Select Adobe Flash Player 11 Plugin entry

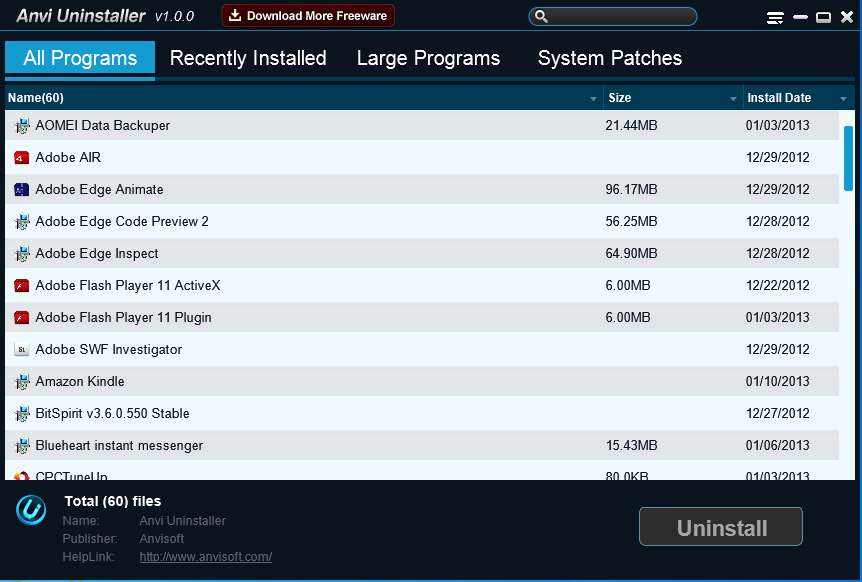pos(123,318)
